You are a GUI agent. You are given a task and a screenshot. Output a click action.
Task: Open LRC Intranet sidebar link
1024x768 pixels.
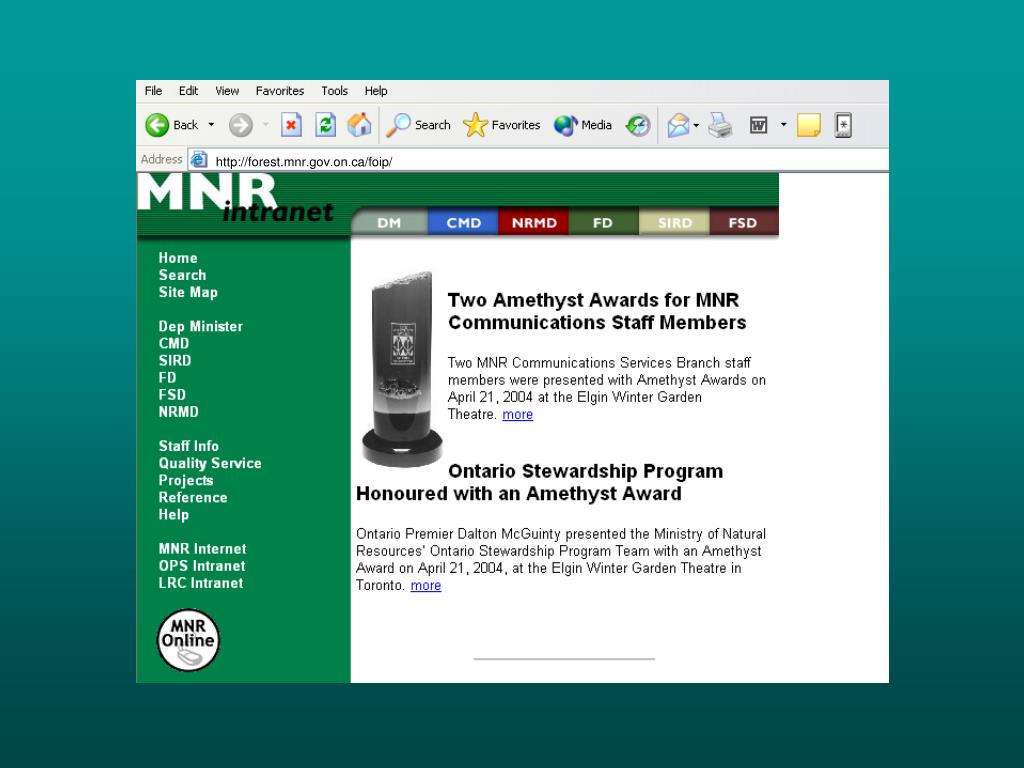(x=200, y=583)
